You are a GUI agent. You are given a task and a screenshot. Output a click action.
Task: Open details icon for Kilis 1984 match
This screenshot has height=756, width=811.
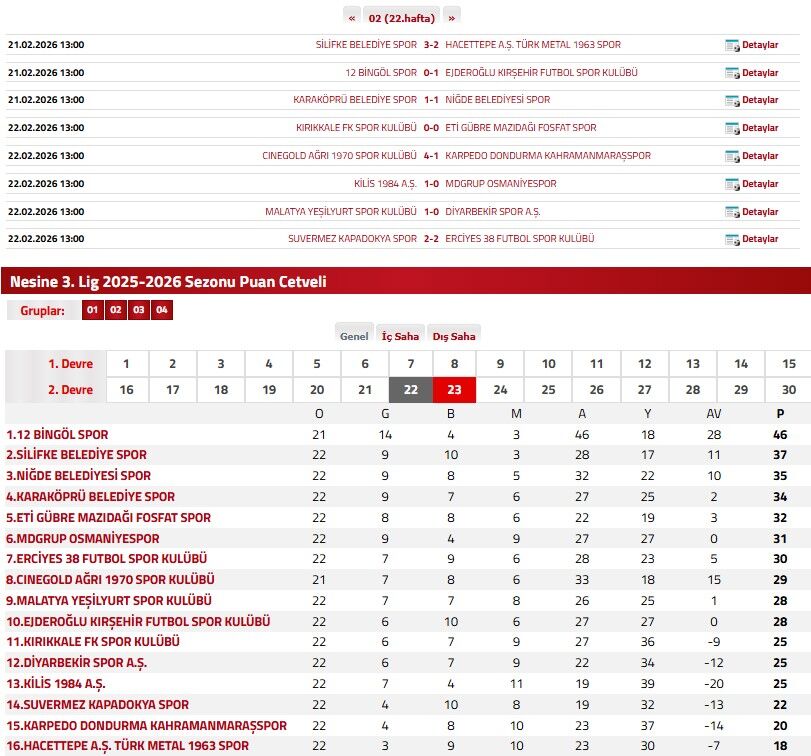[x=732, y=184]
